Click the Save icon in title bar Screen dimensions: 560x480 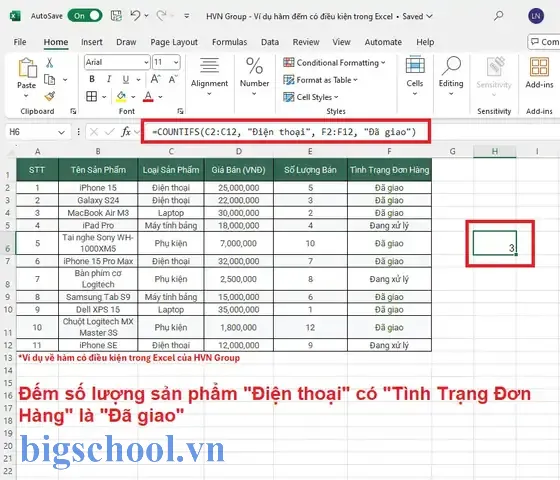[x=116, y=16]
